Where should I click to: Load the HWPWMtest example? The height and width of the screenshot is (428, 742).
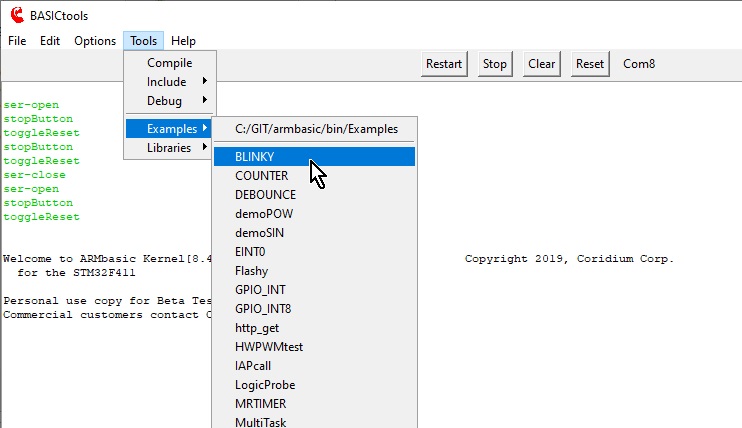269,347
